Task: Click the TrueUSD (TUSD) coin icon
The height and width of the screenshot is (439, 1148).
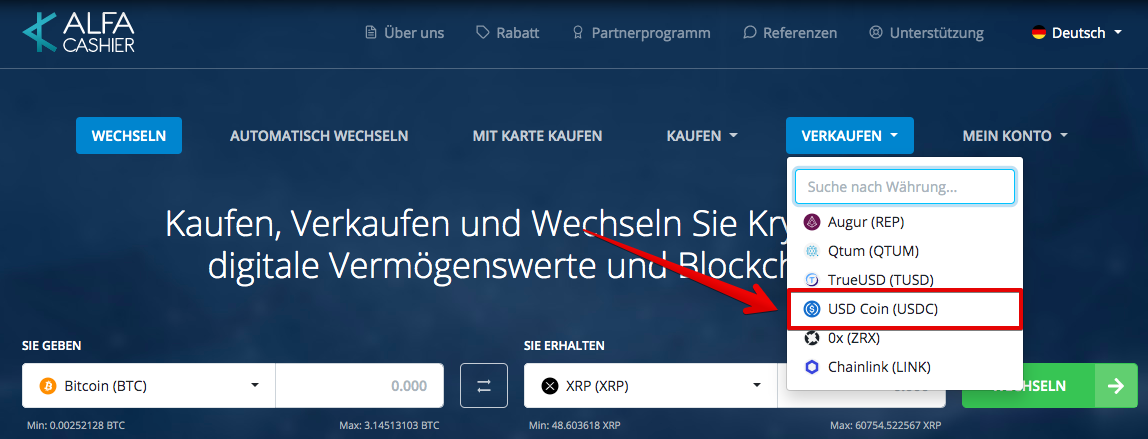Action: point(811,280)
